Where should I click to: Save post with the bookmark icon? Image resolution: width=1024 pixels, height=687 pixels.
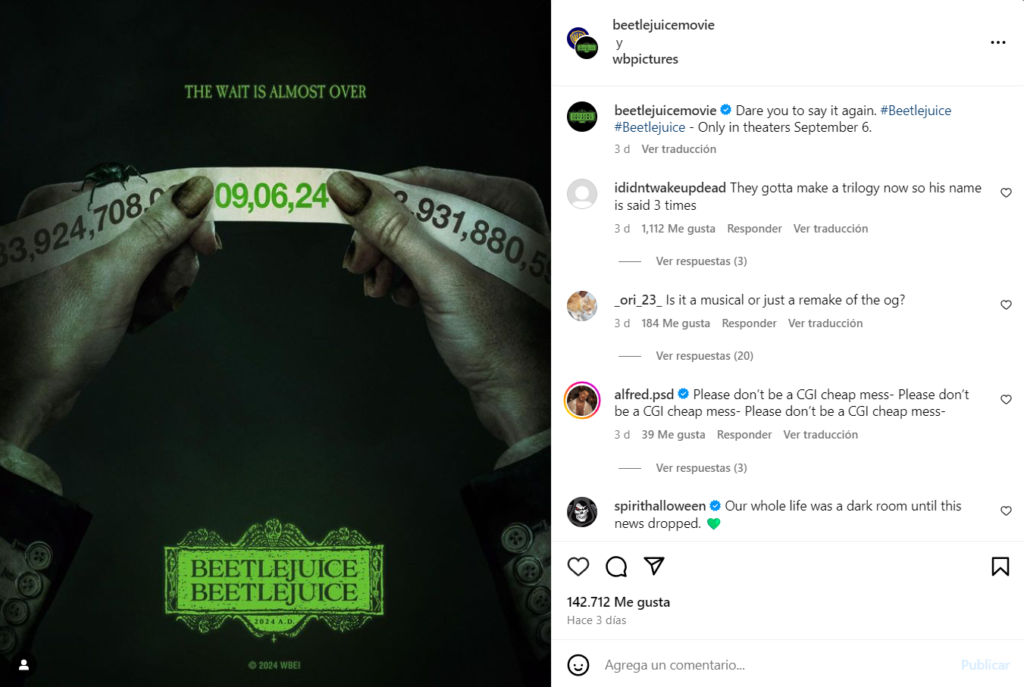tap(1000, 566)
